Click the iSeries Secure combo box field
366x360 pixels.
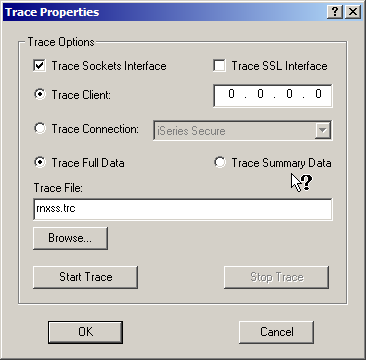click(x=242, y=130)
